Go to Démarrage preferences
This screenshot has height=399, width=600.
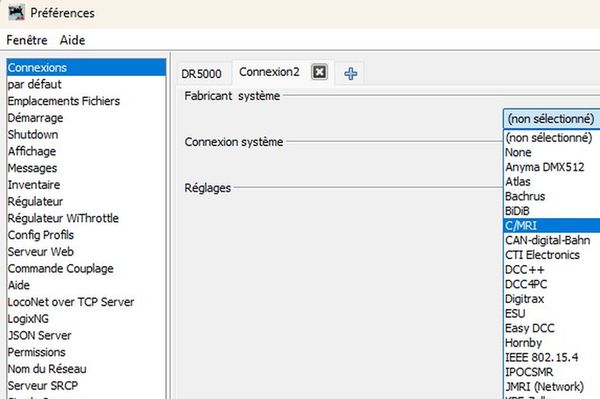86,118
